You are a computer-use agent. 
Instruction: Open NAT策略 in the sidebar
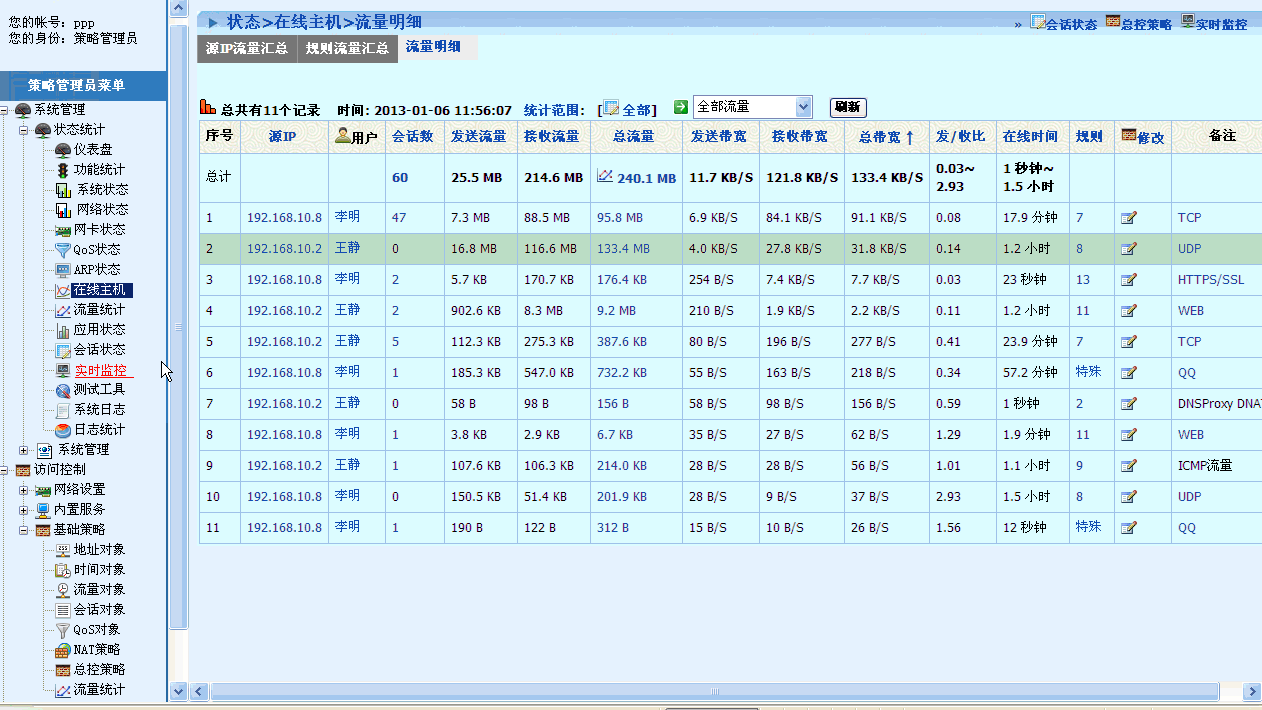(96, 649)
